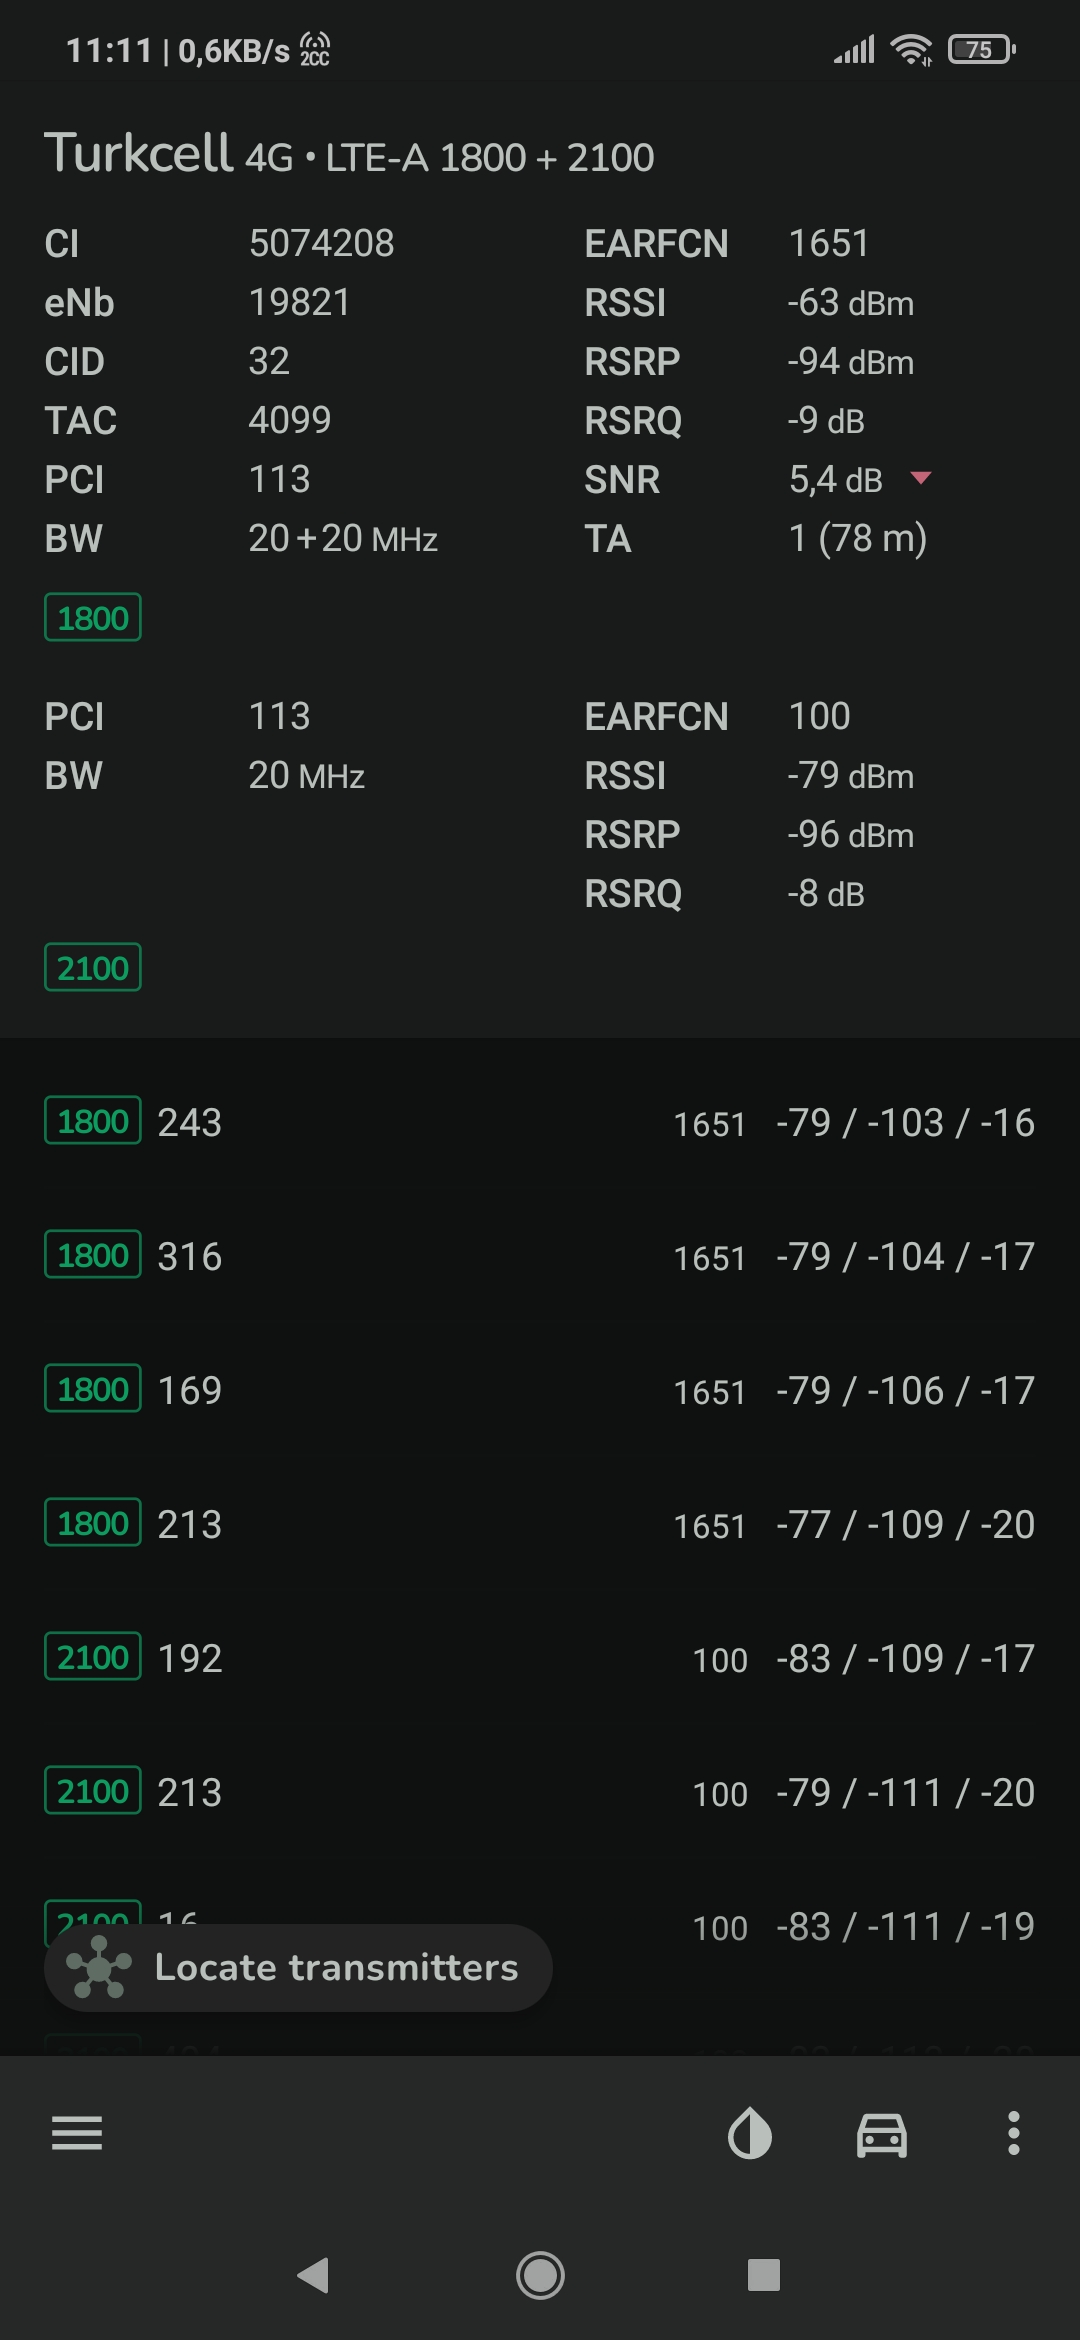Open the three-dot overflow menu
The height and width of the screenshot is (2340, 1080).
pyautogui.click(x=1014, y=2133)
